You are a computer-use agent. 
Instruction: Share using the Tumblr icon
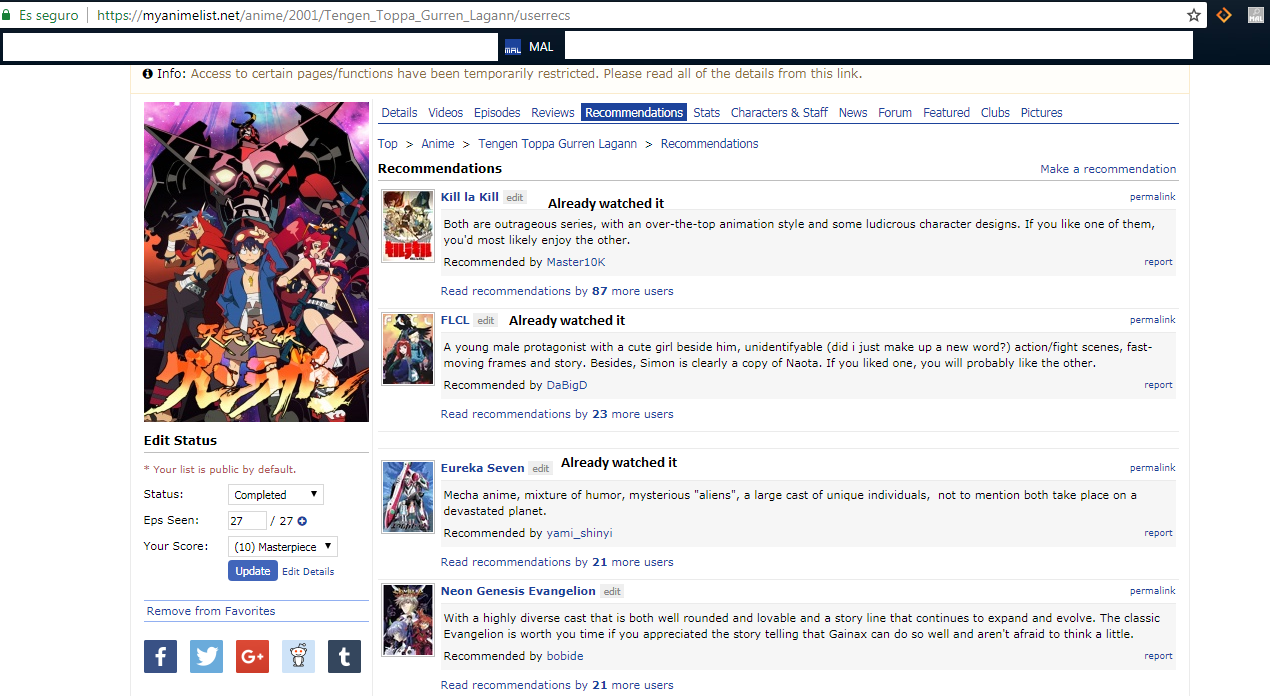tap(344, 656)
